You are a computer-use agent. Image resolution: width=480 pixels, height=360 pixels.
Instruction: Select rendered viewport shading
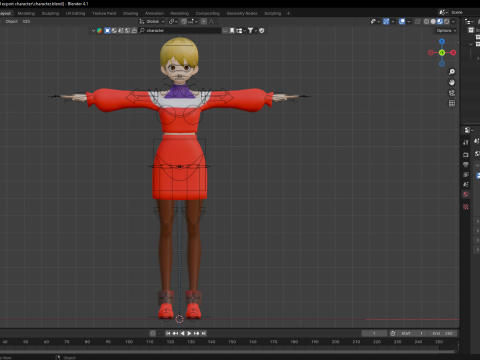[x=446, y=21]
